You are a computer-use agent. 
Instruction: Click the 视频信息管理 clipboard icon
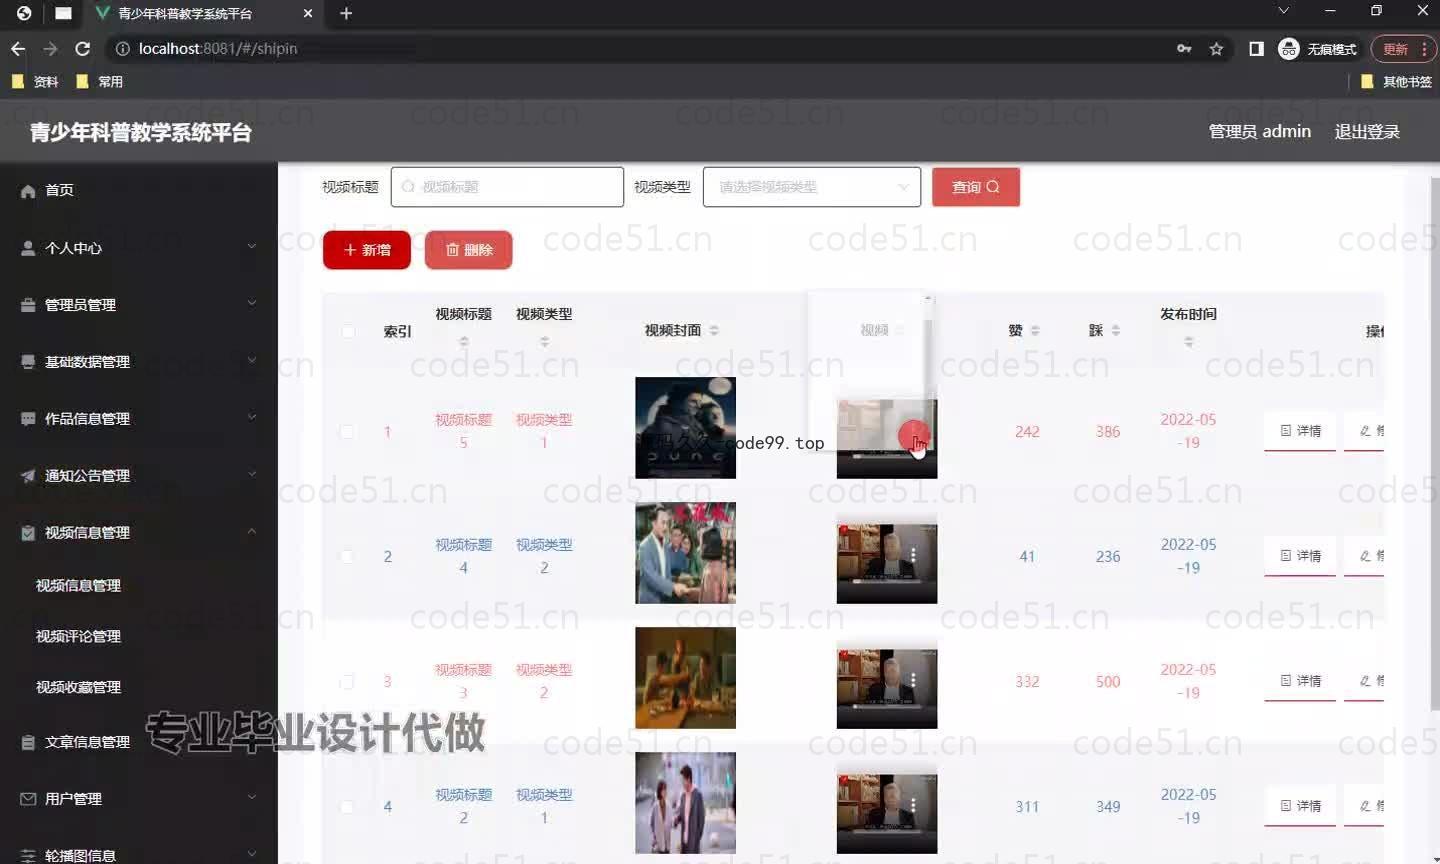(28, 533)
